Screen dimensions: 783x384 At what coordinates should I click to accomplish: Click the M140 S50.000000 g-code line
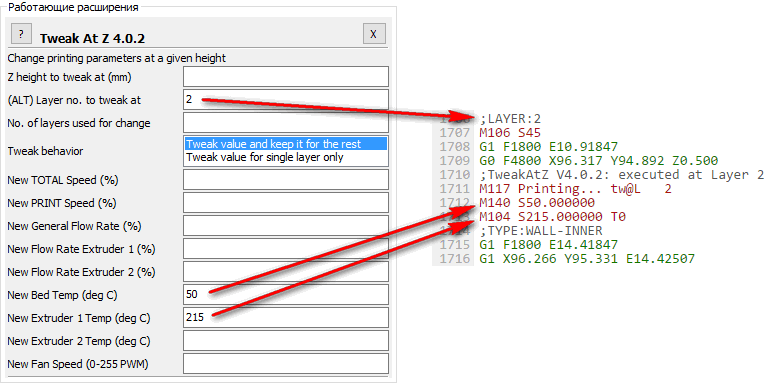pos(537,203)
